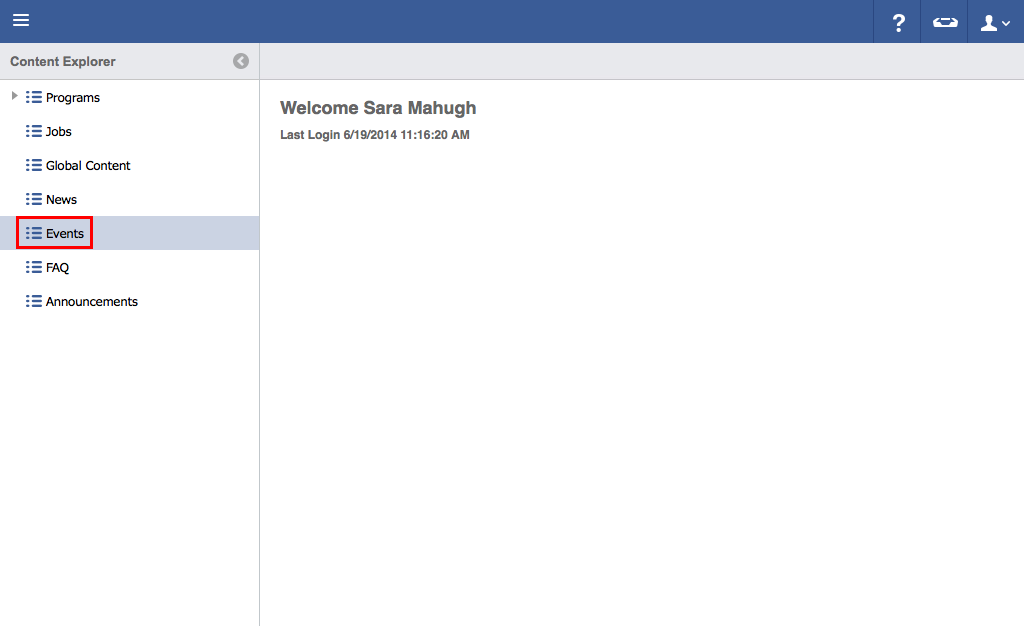Open the help question mark icon
This screenshot has width=1024, height=626.
pyautogui.click(x=898, y=22)
